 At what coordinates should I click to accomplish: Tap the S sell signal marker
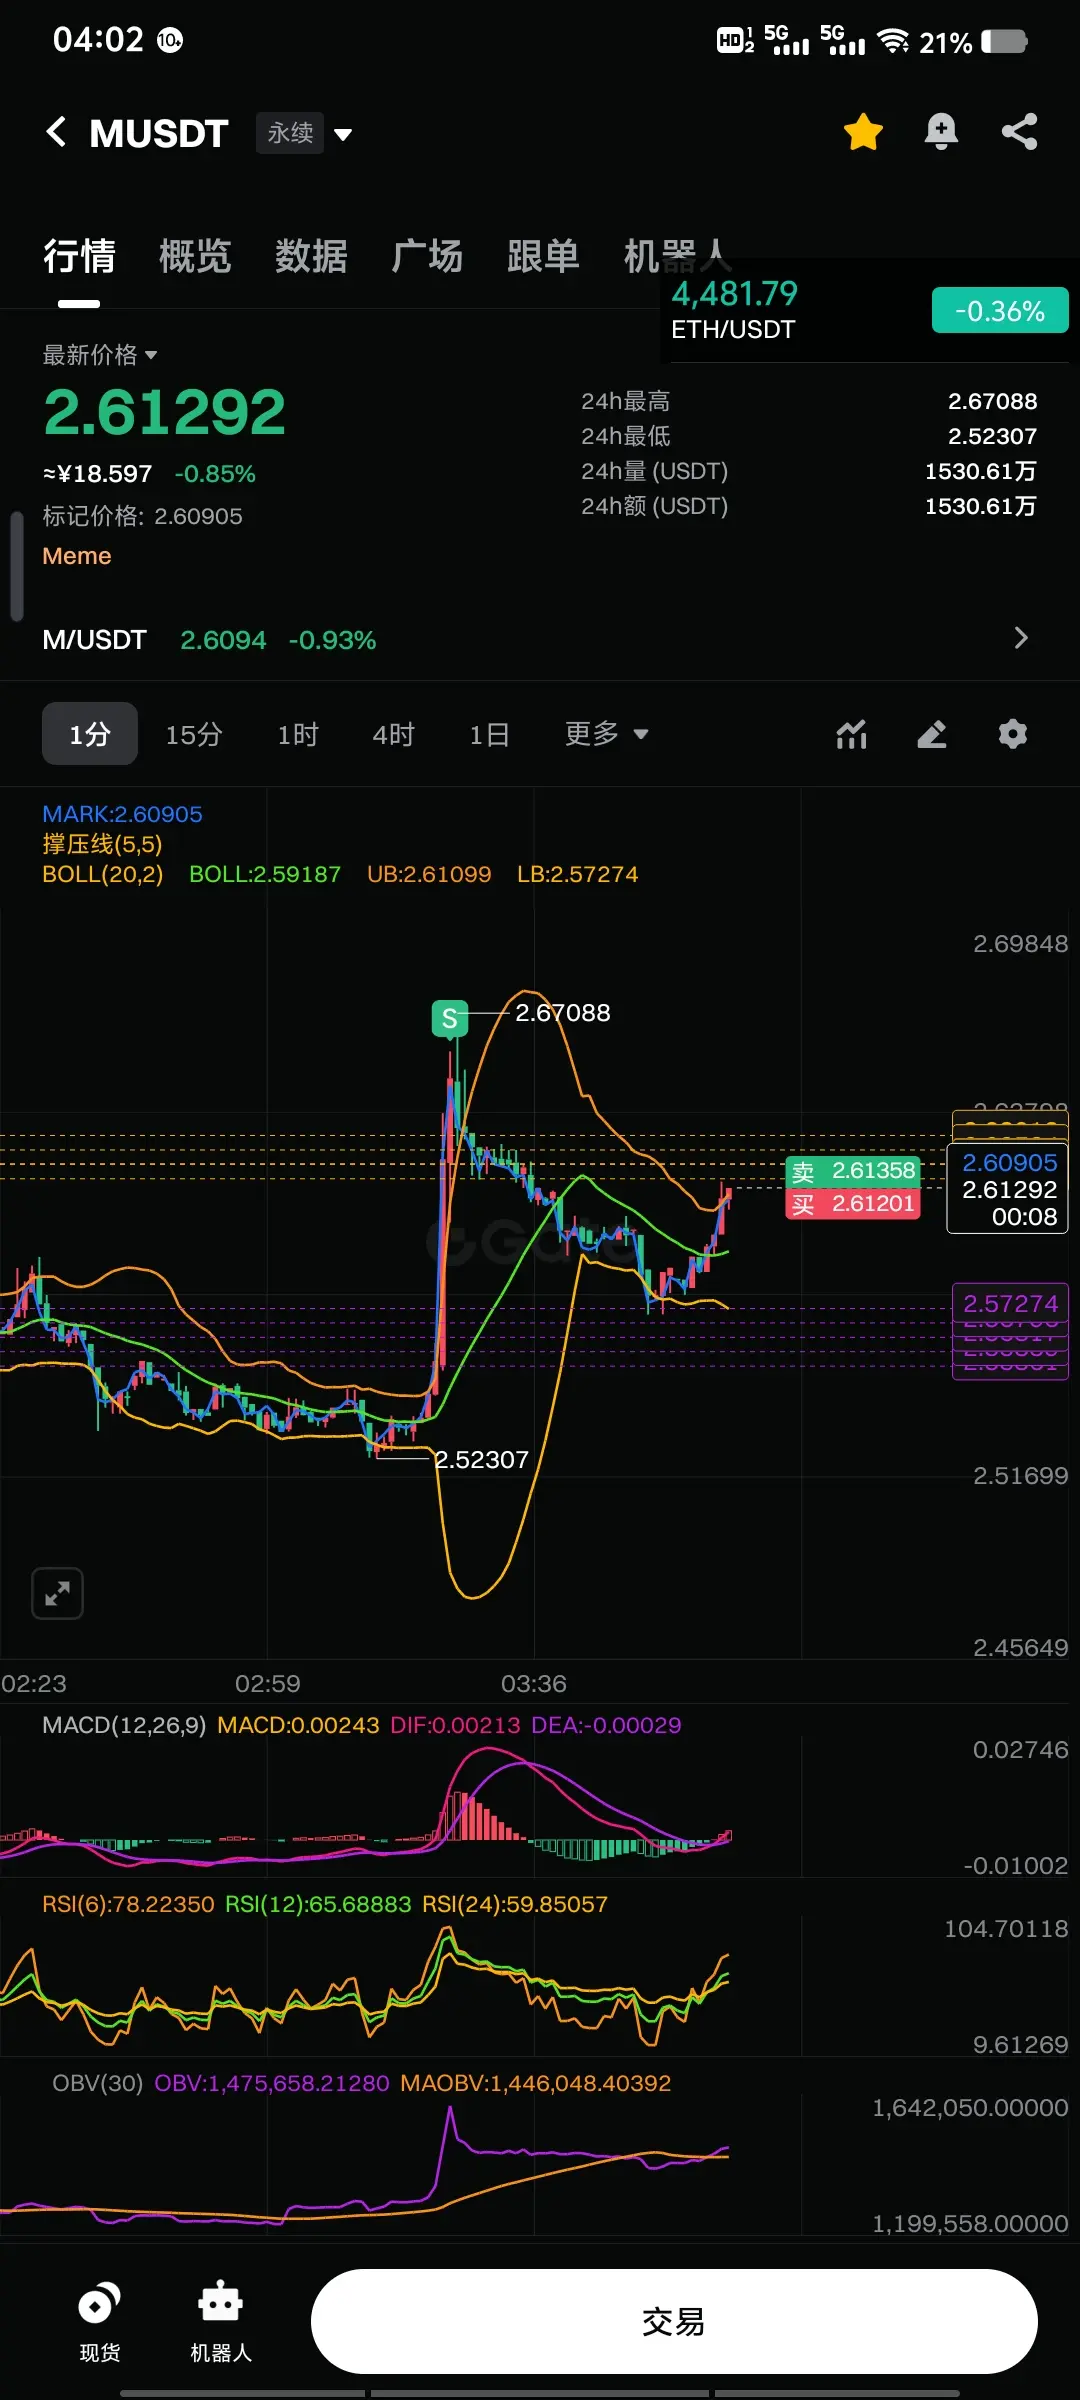(450, 1018)
